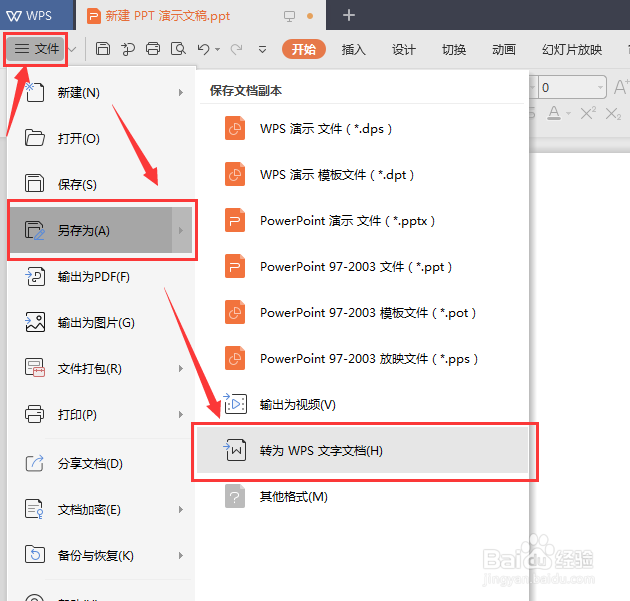Choose 分享文档(D) in file menu
This screenshot has width=630, height=601.
pos(102,464)
